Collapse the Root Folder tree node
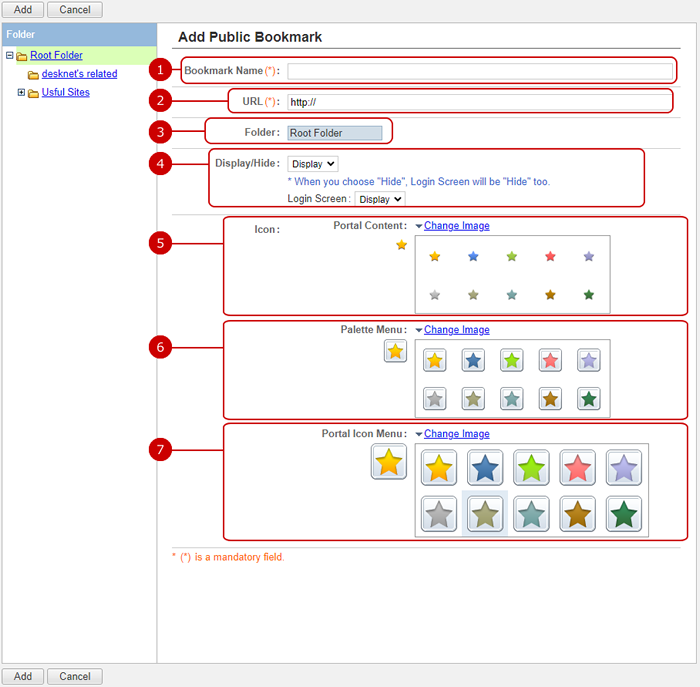700x687 pixels. pos(9,55)
